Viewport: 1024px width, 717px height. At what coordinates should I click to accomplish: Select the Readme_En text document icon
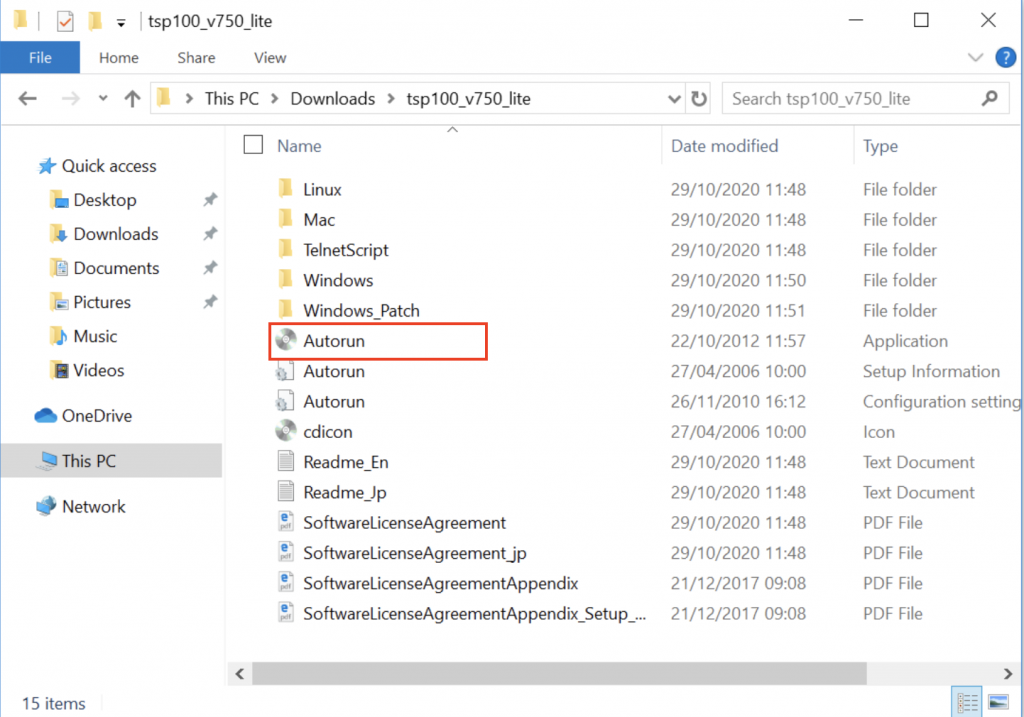[x=285, y=462]
